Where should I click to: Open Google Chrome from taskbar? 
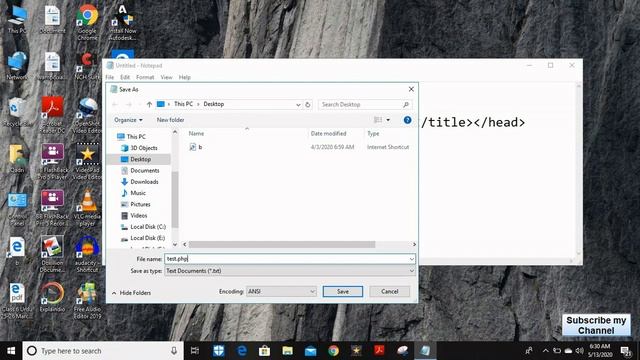point(333,351)
